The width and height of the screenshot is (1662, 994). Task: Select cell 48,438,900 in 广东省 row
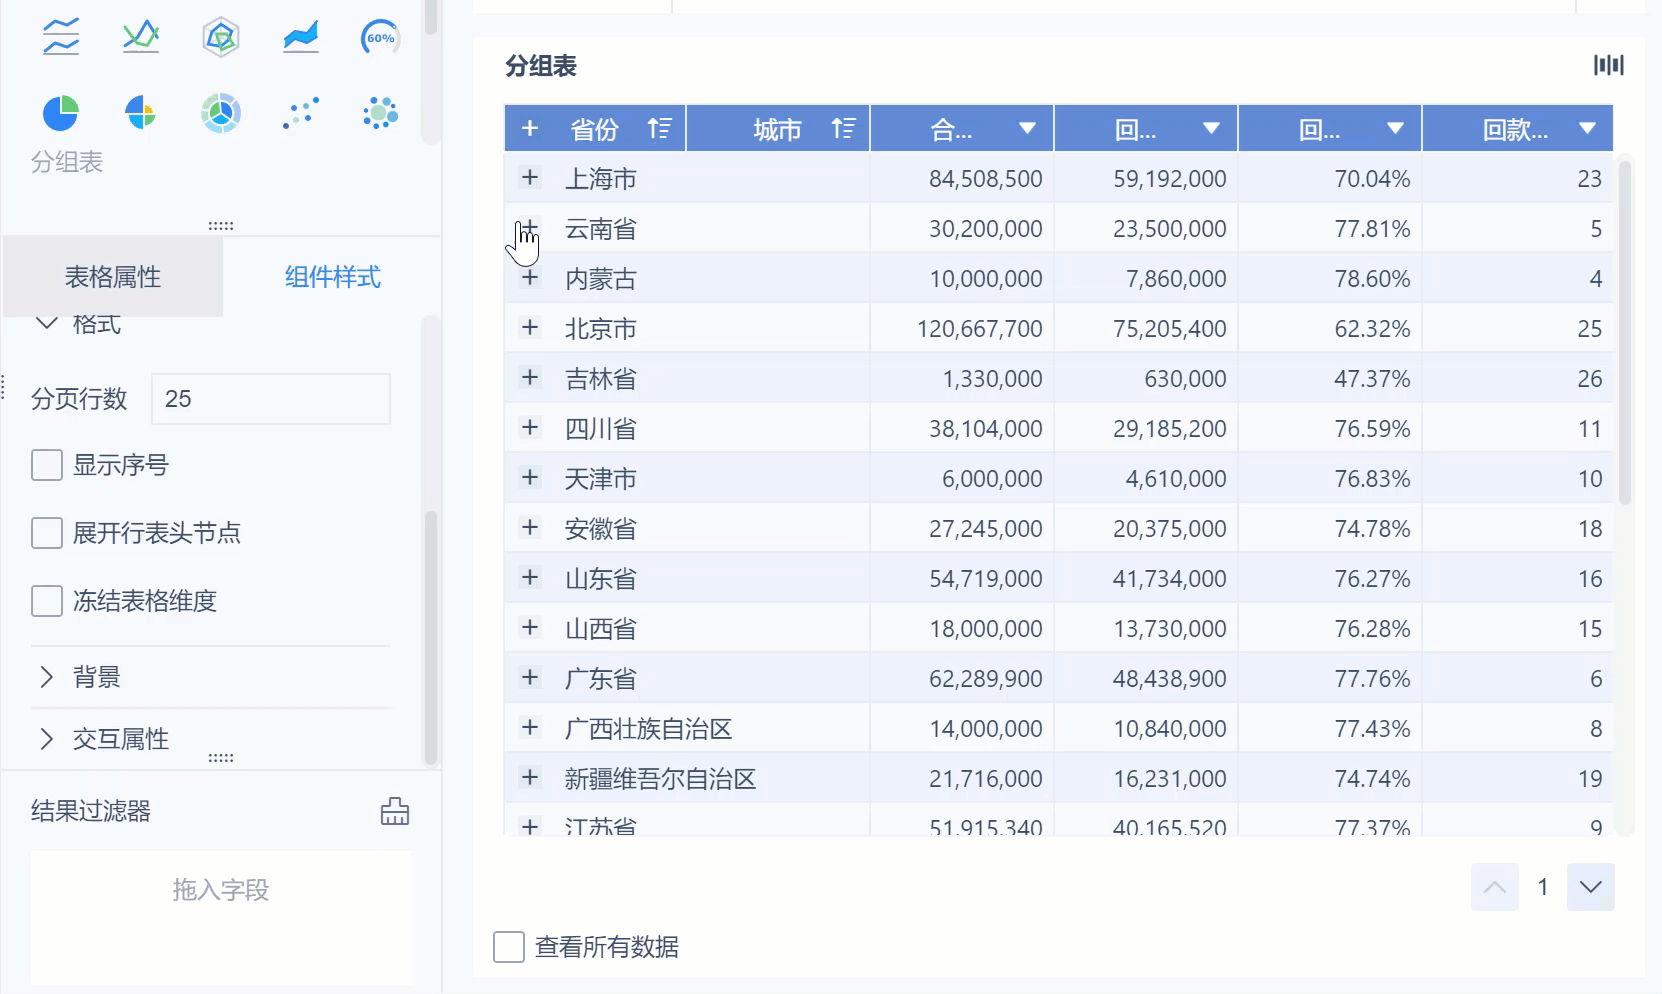[x=1146, y=679]
